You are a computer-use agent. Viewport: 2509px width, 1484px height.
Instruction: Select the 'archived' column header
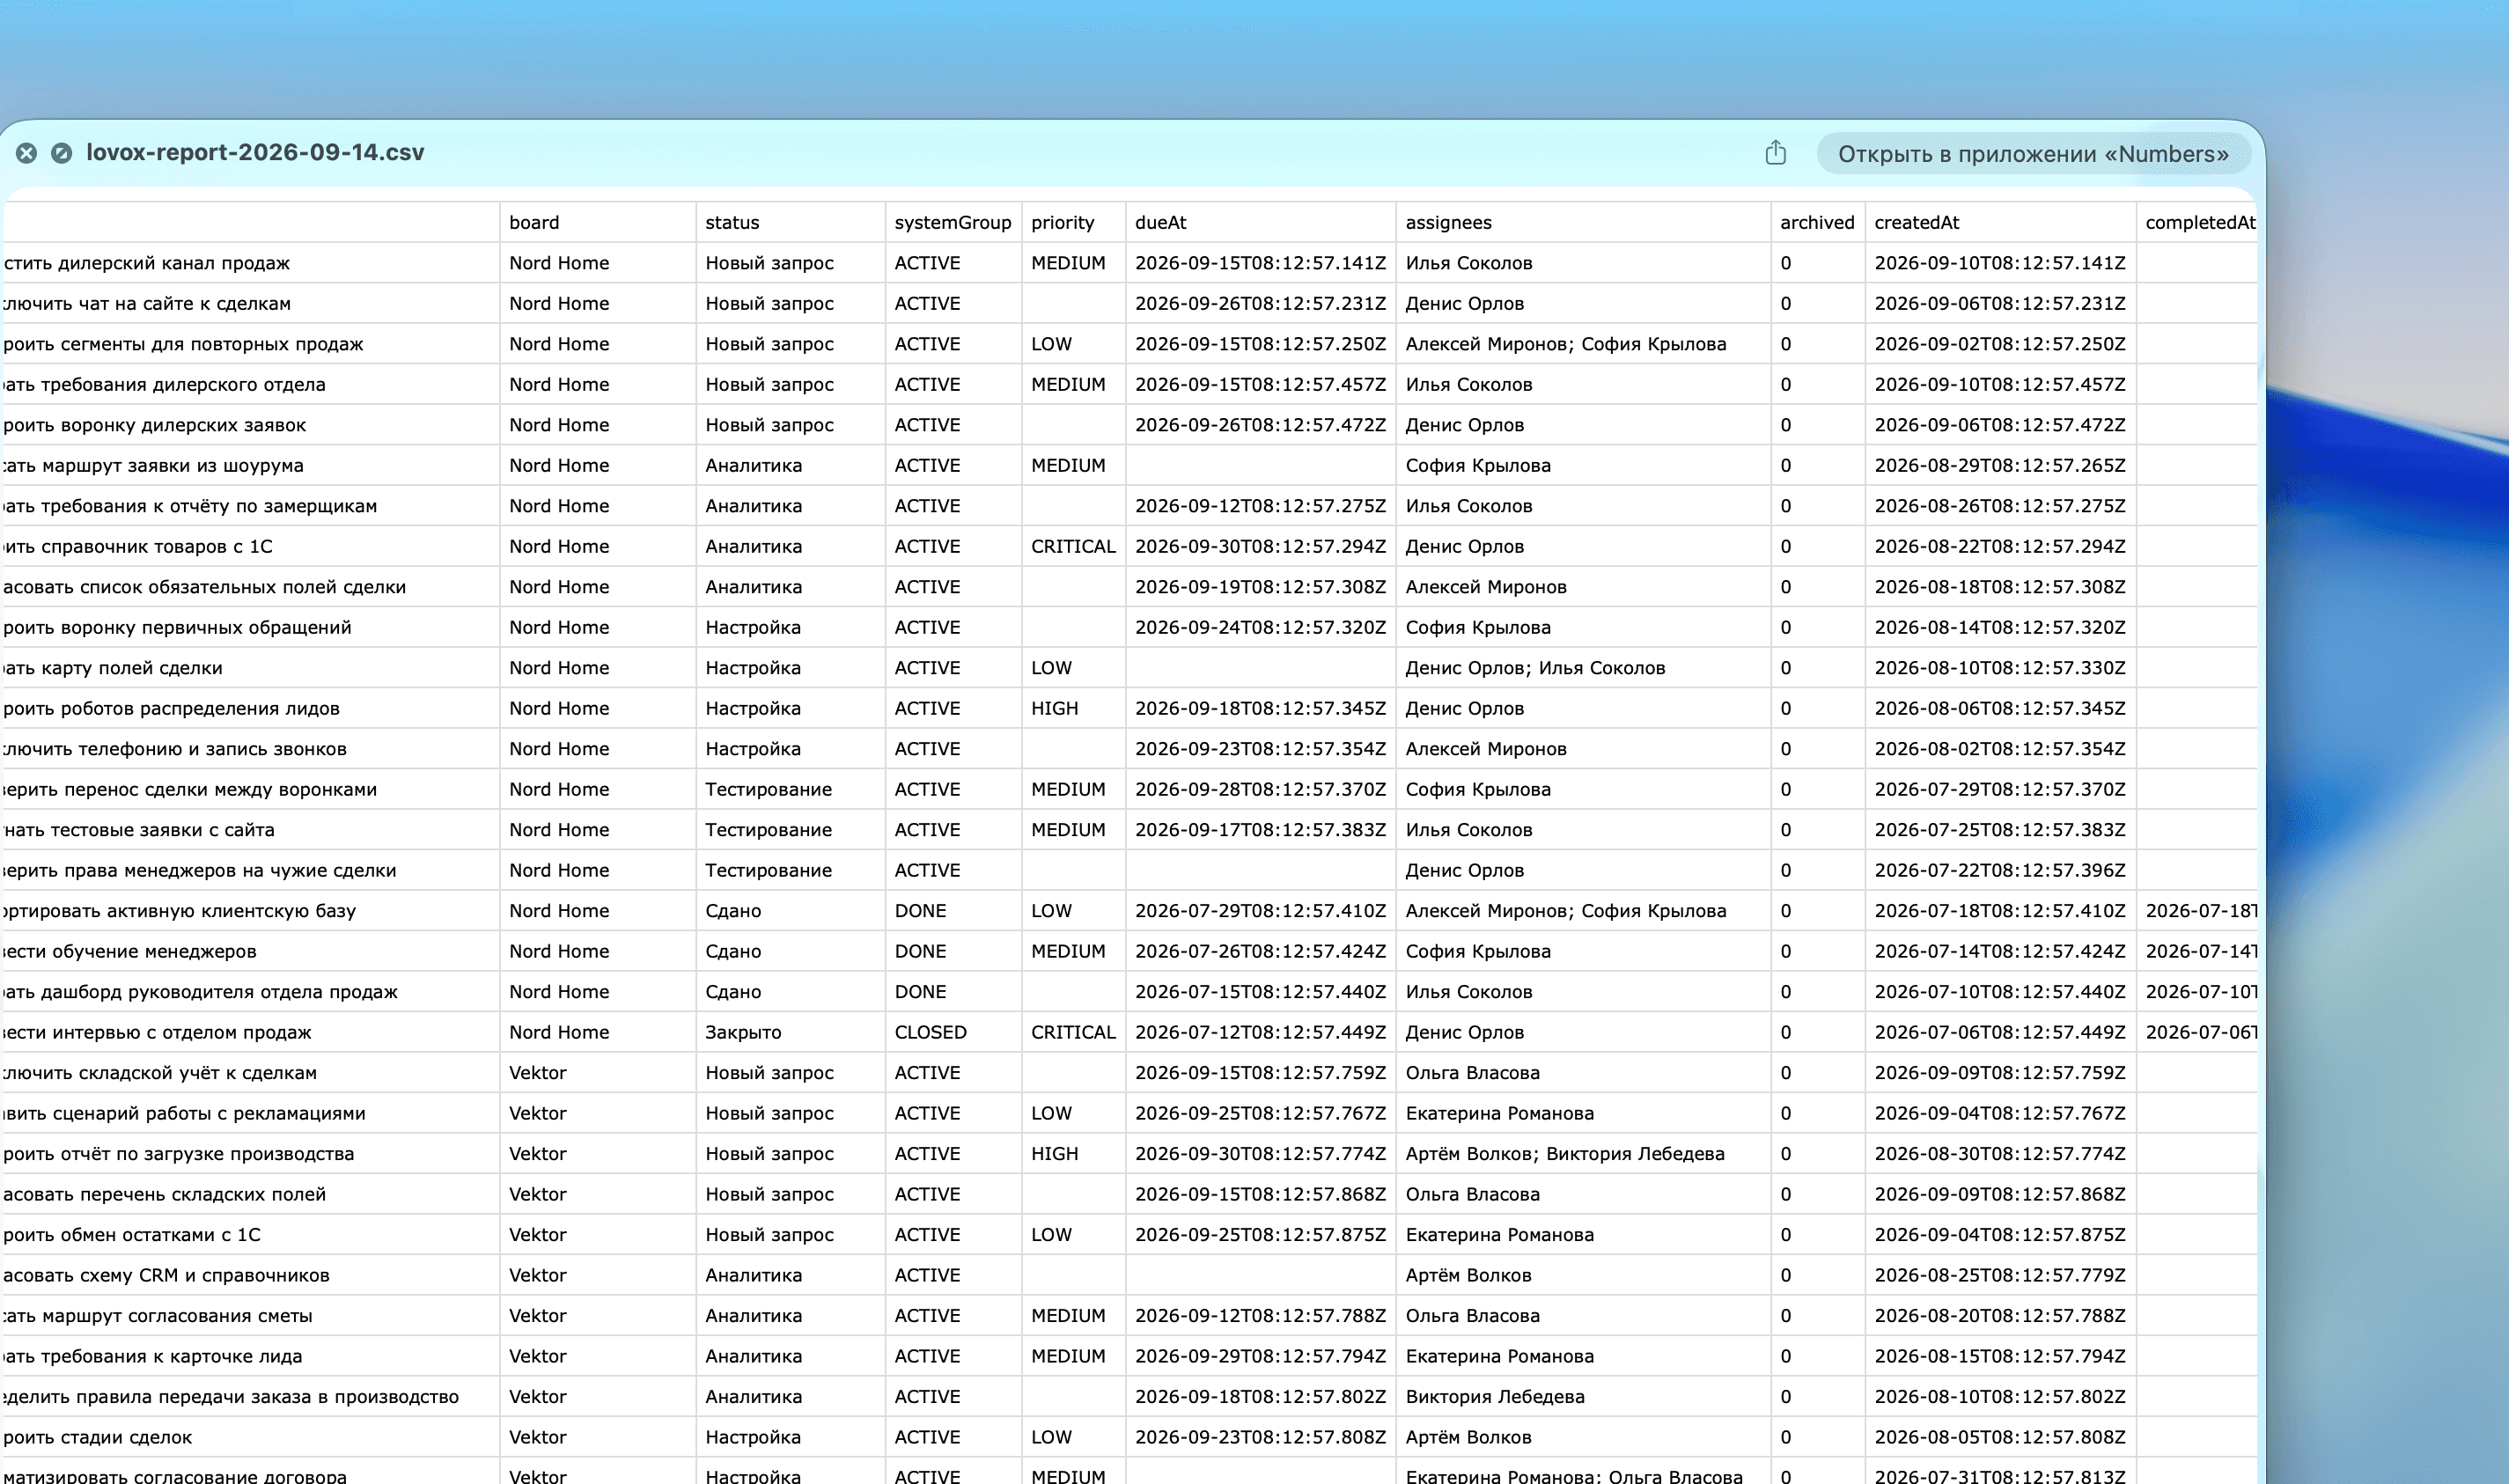click(1817, 222)
